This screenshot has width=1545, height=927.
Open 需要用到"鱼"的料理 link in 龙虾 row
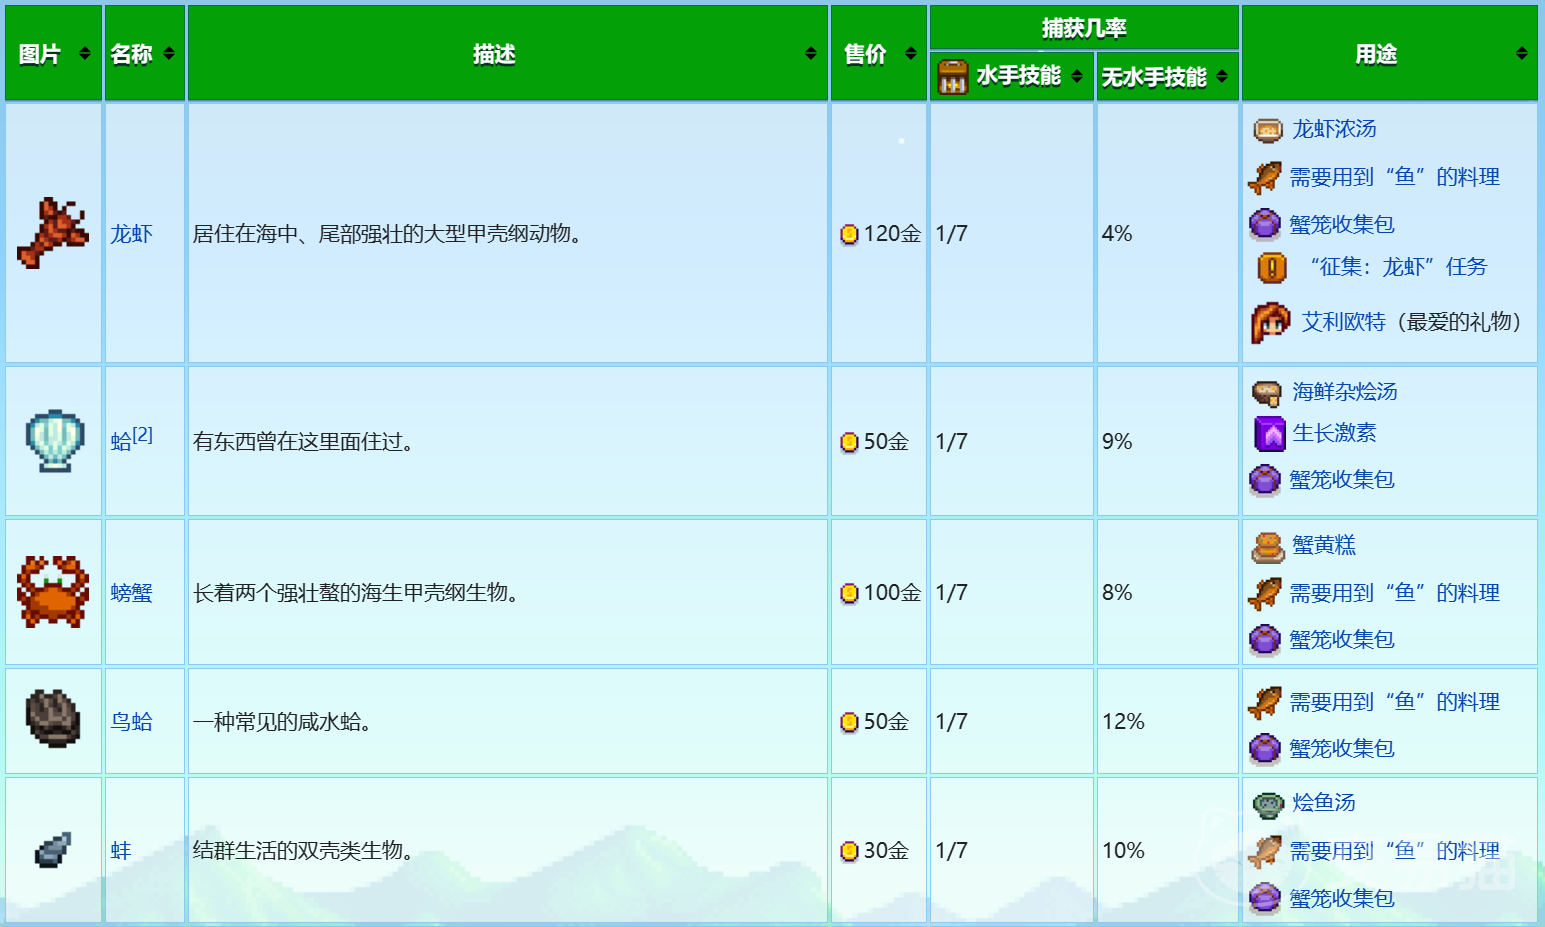[x=1395, y=177]
